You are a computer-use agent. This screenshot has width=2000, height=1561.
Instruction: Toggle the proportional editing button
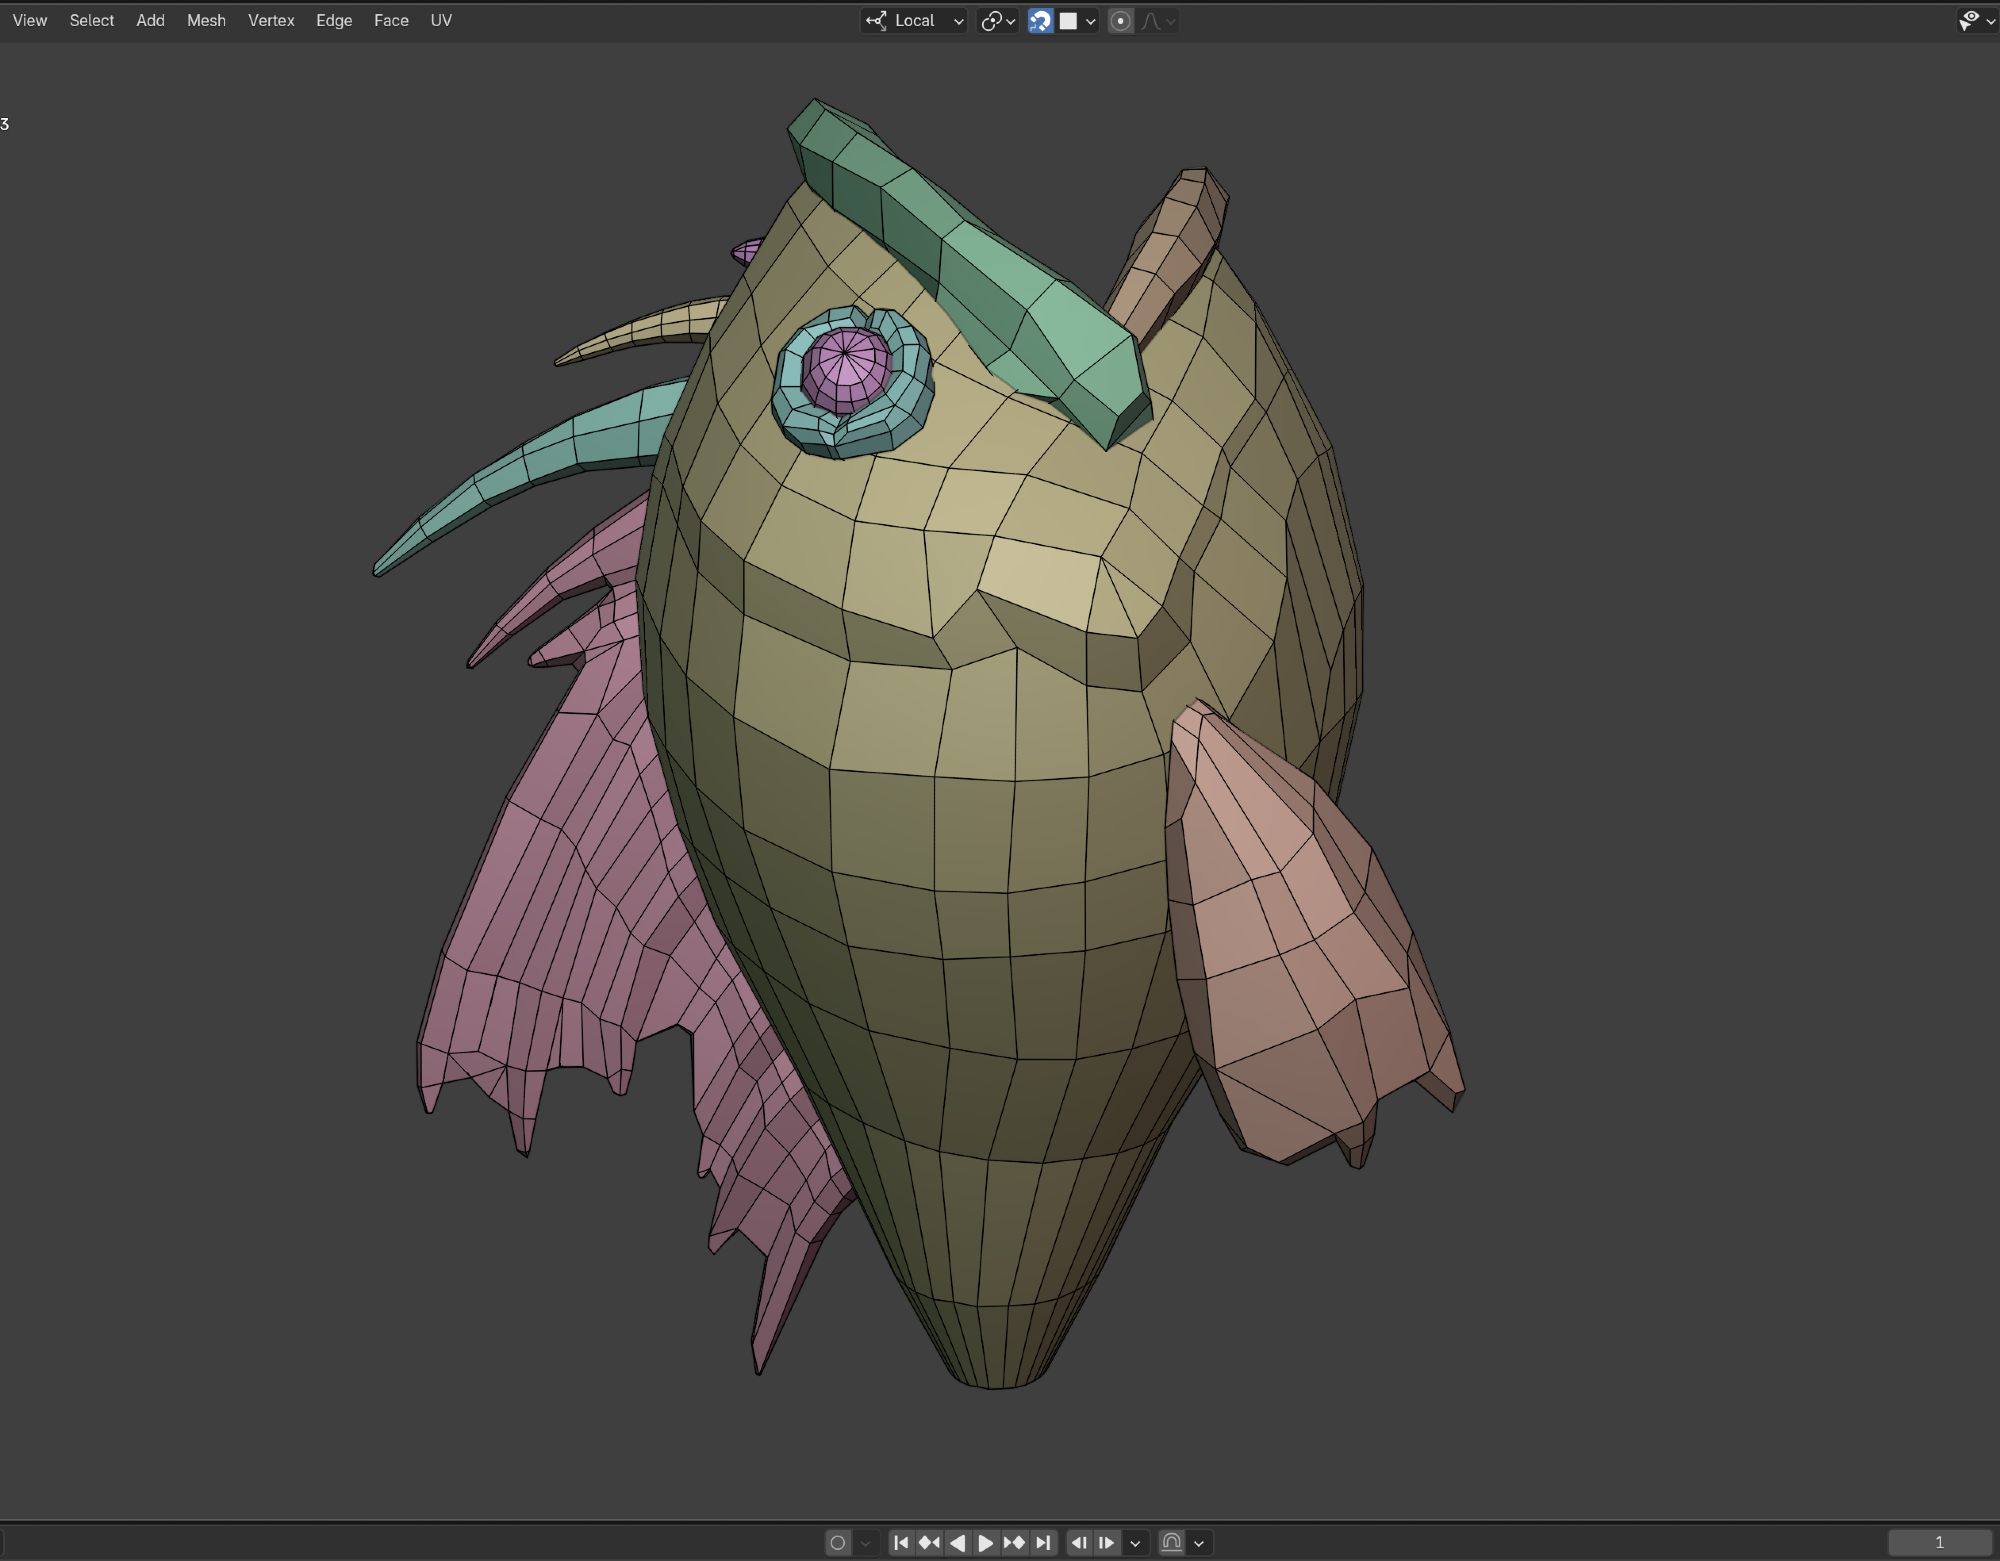(x=1121, y=21)
